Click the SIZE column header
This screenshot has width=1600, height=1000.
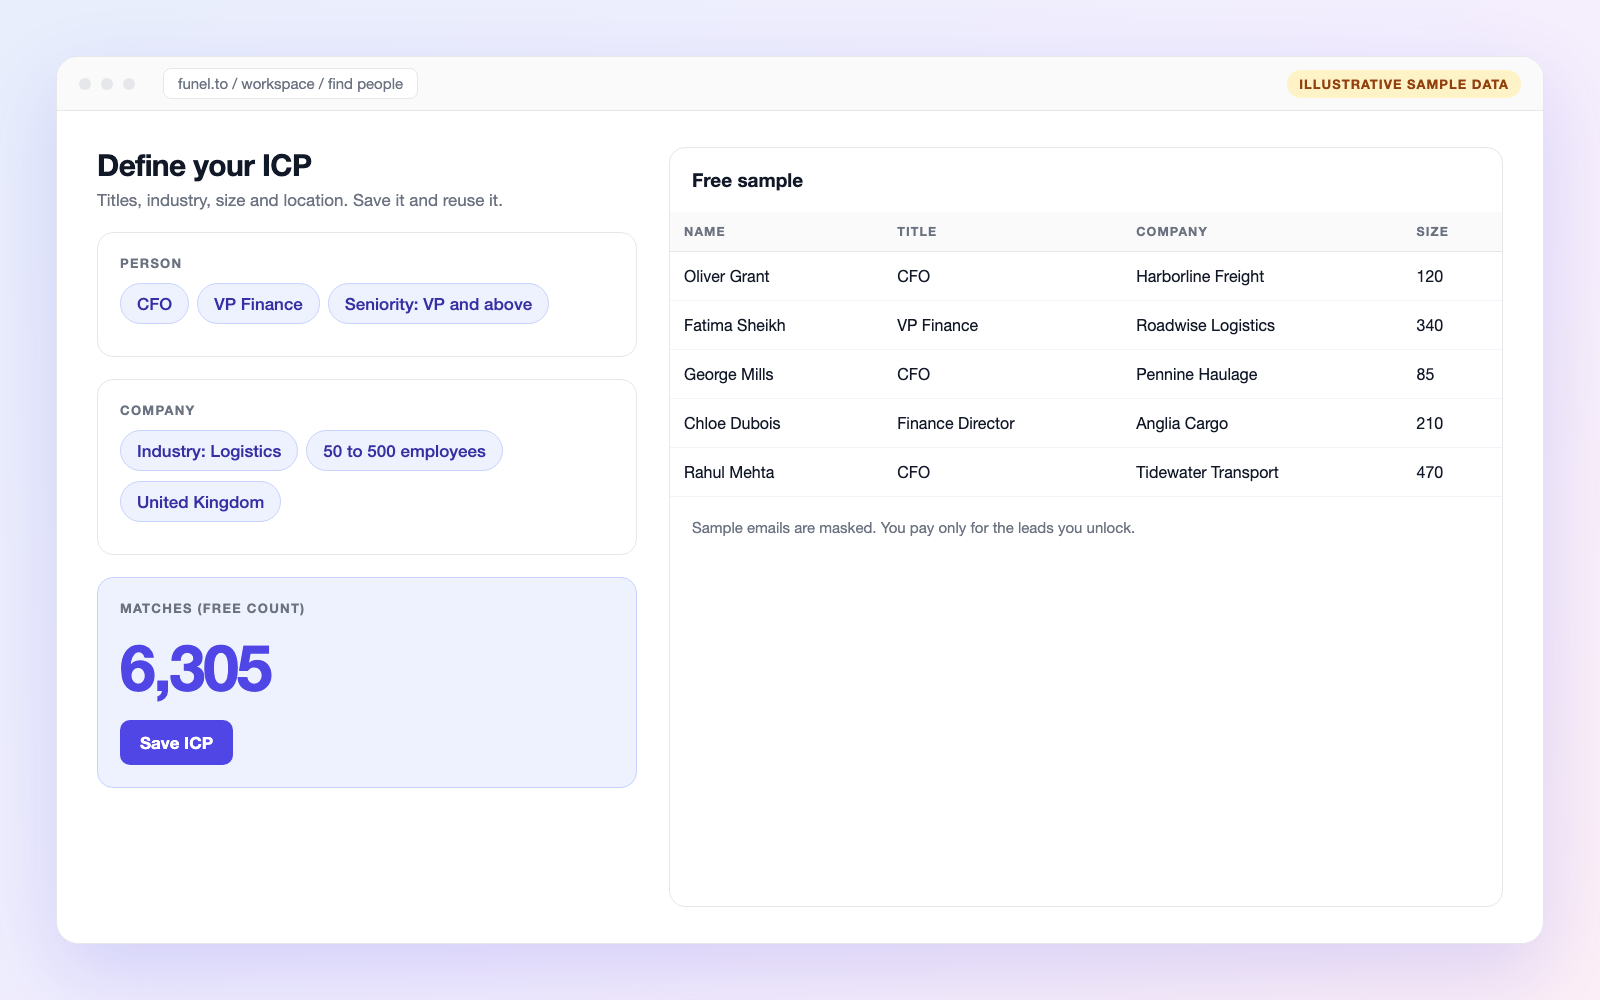click(x=1432, y=231)
